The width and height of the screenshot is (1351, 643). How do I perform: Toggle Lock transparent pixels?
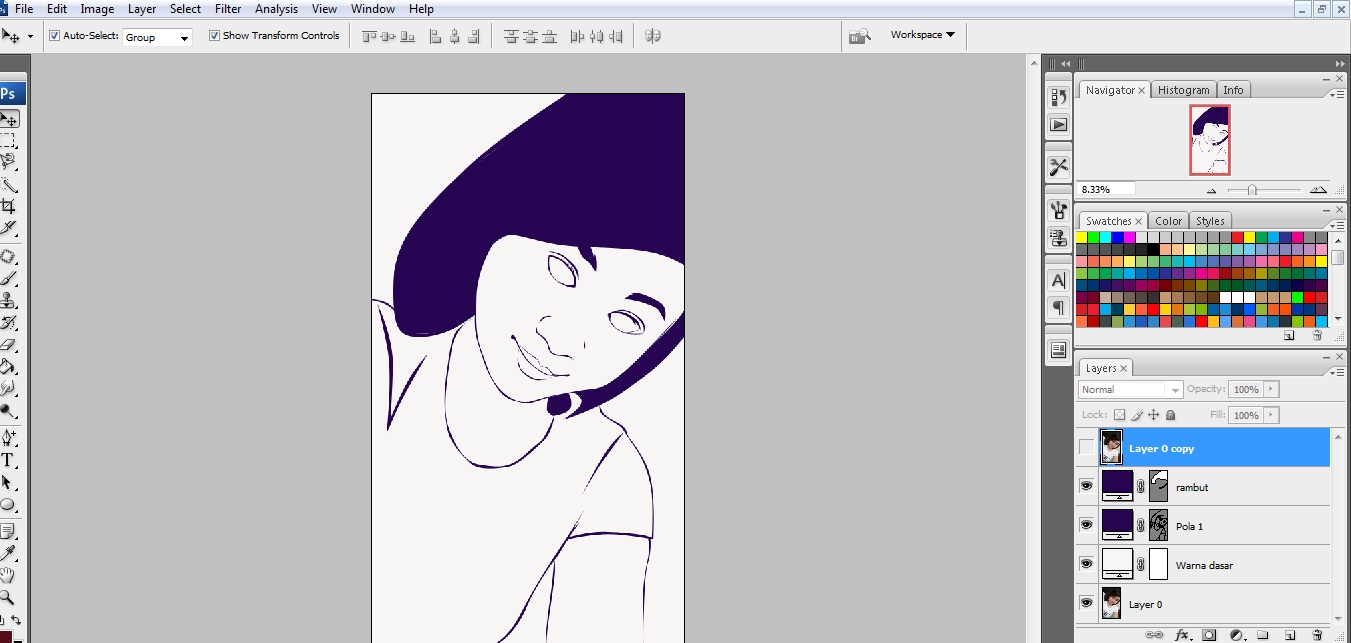click(1119, 414)
